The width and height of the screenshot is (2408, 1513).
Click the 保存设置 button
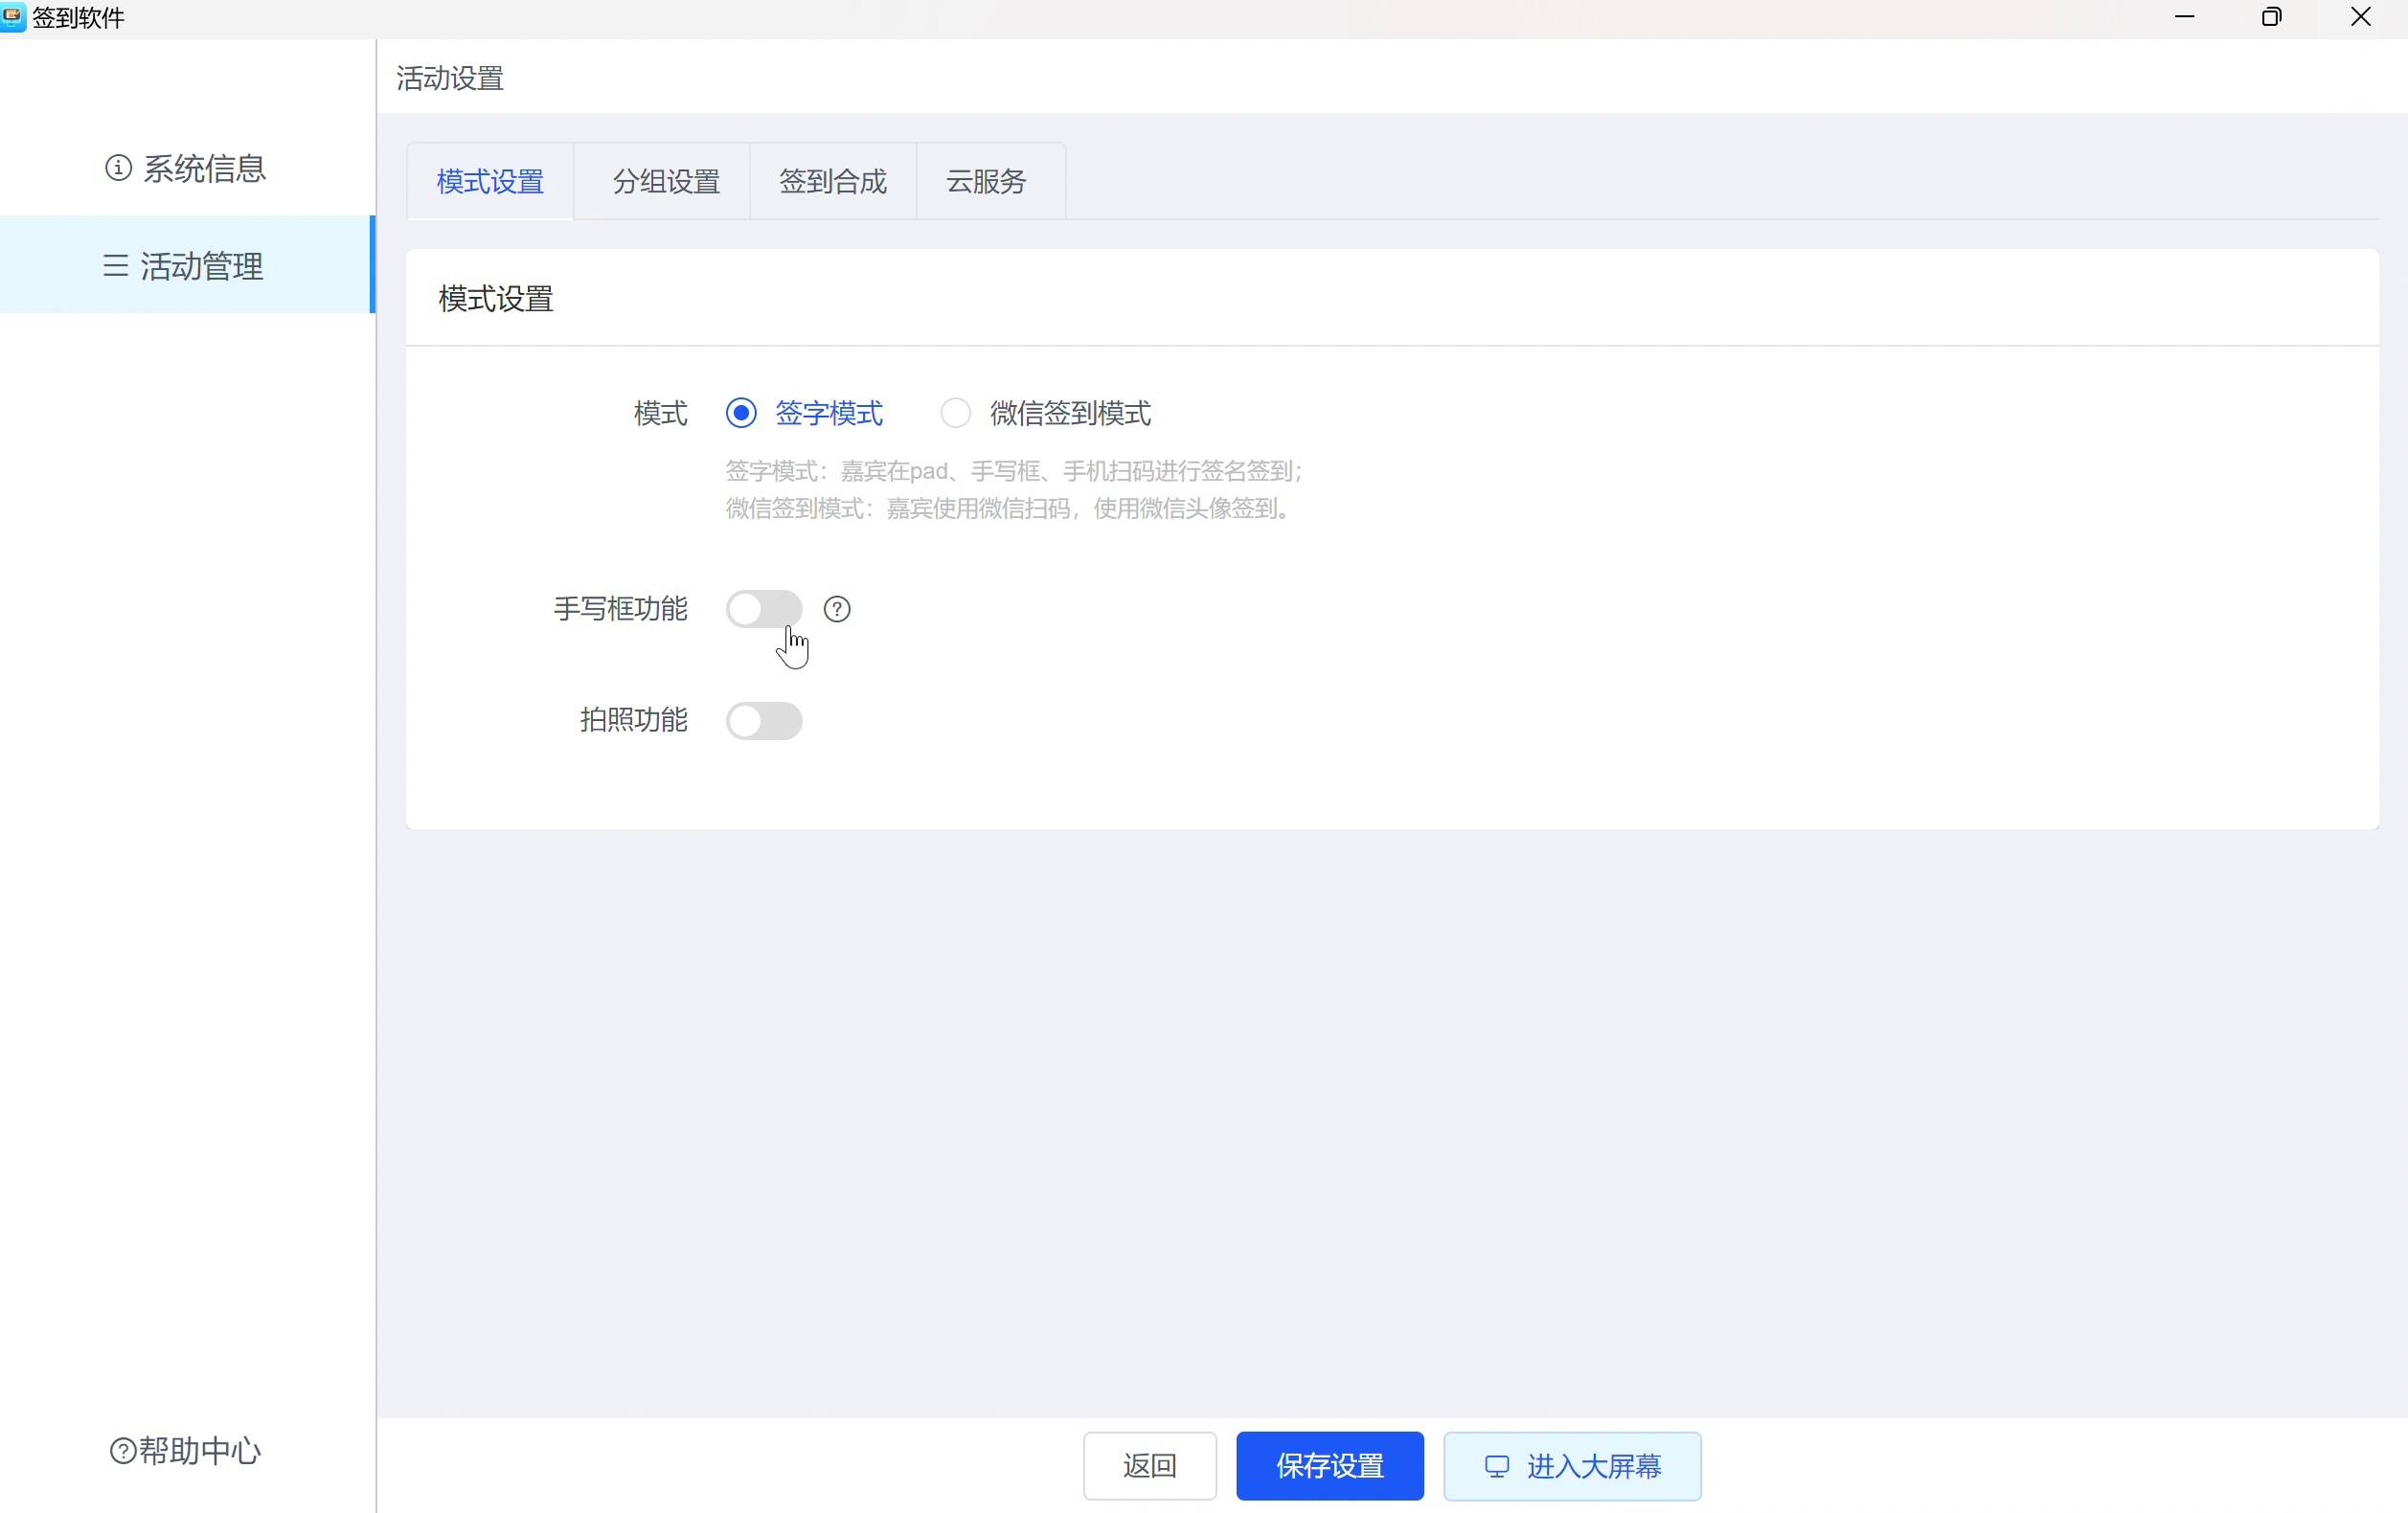point(1329,1466)
